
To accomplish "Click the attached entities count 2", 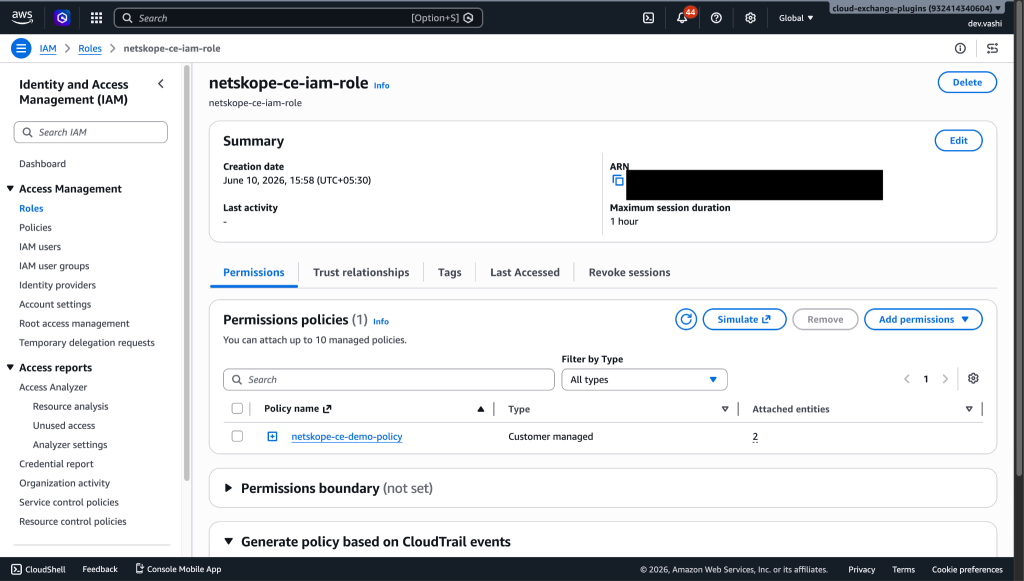I will pos(755,437).
